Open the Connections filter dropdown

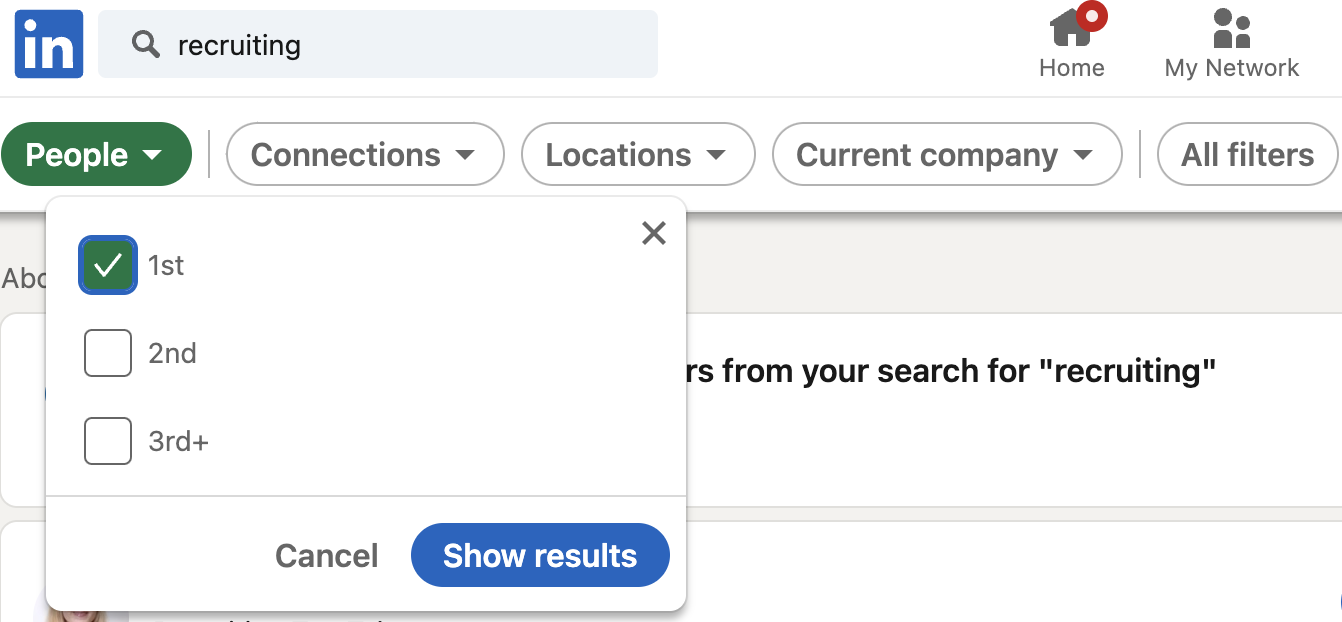point(364,154)
